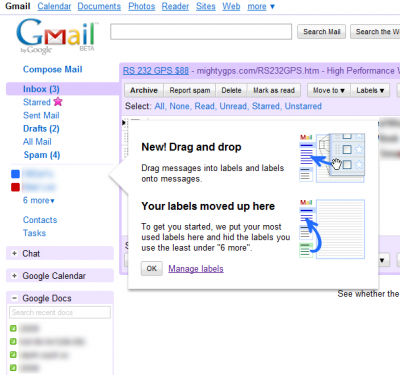This screenshot has width=400, height=375.
Task: Click the Starred link in the Select row
Action: pyautogui.click(x=266, y=106)
